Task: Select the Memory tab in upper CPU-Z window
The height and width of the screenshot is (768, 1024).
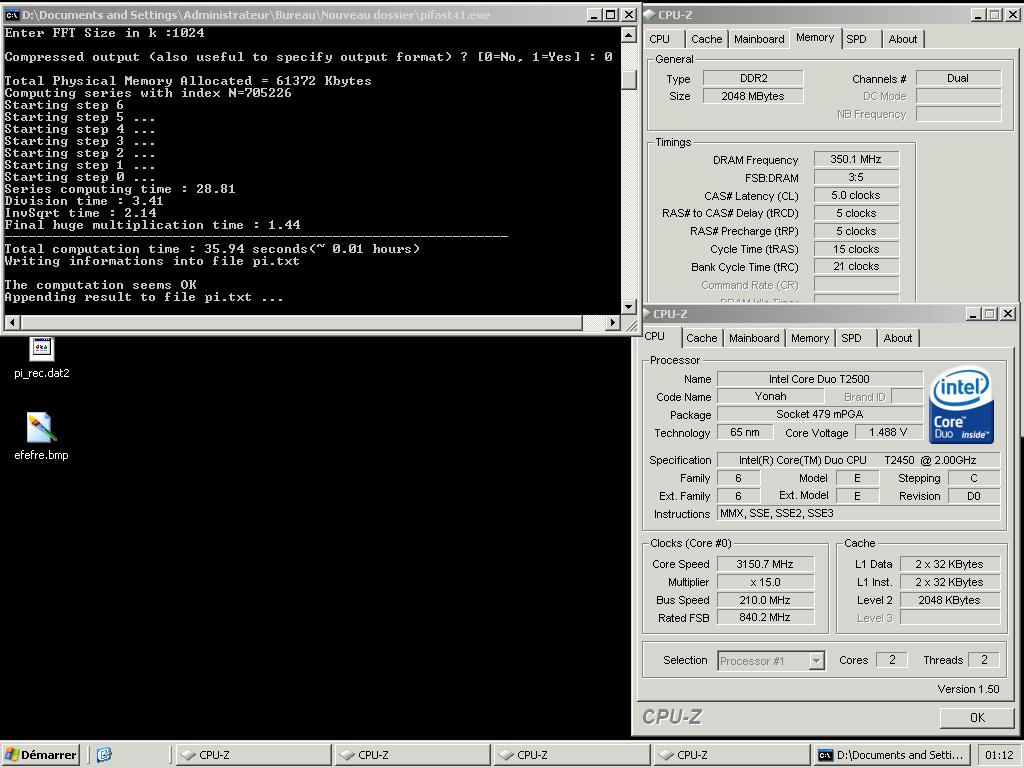Action: point(815,38)
